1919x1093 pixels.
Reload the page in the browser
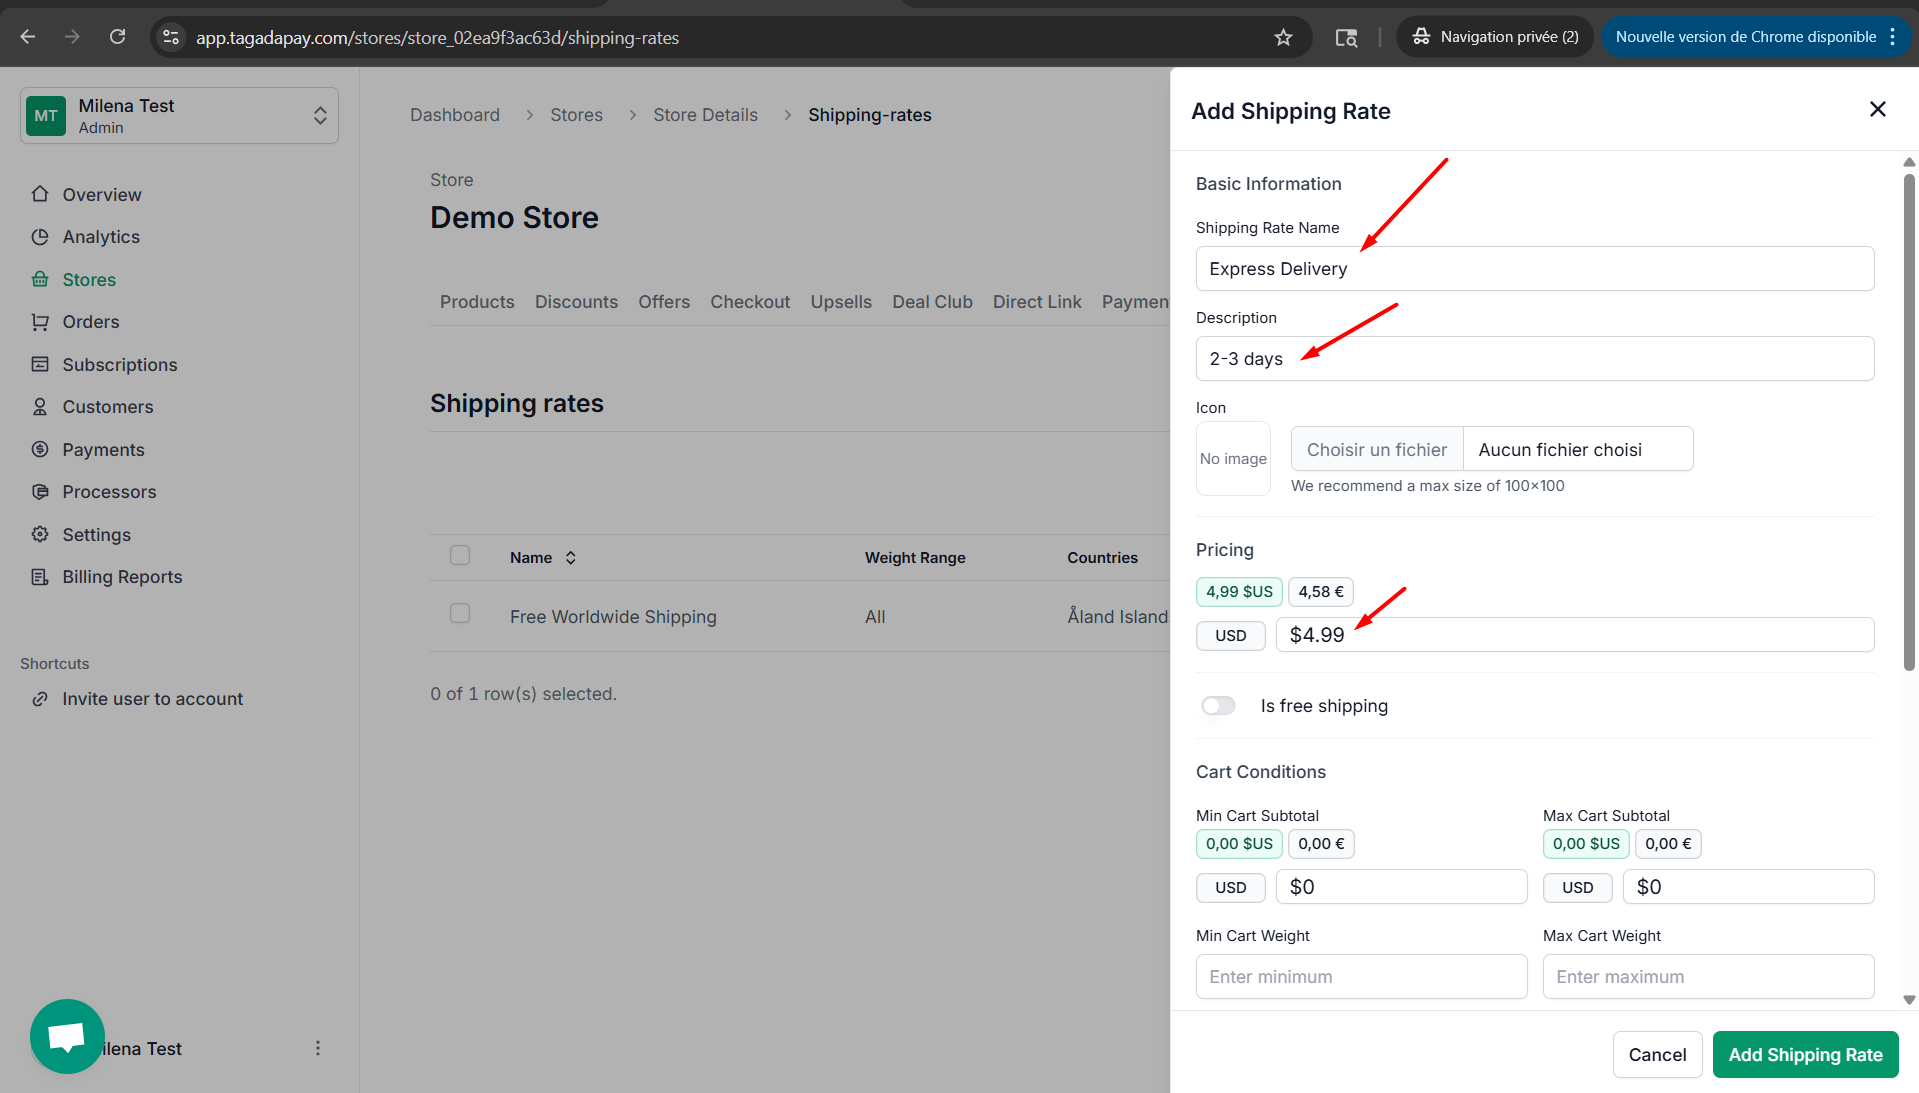(x=117, y=37)
